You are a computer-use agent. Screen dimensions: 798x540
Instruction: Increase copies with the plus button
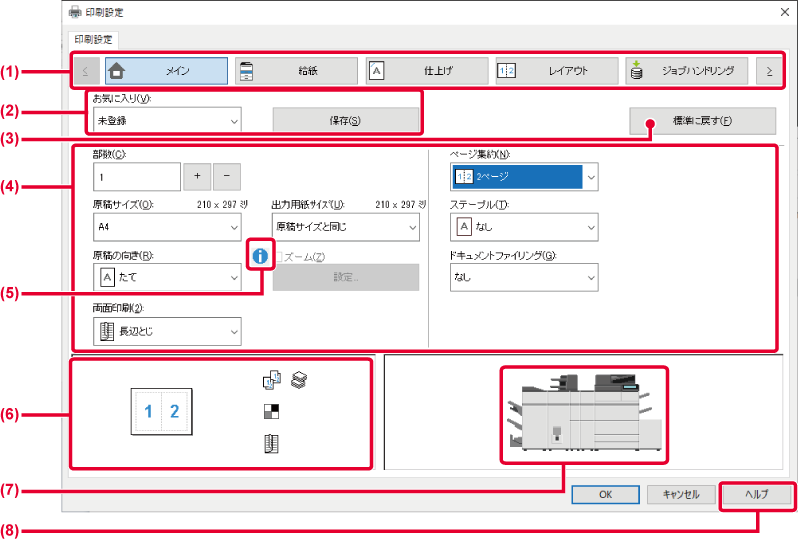[197, 176]
